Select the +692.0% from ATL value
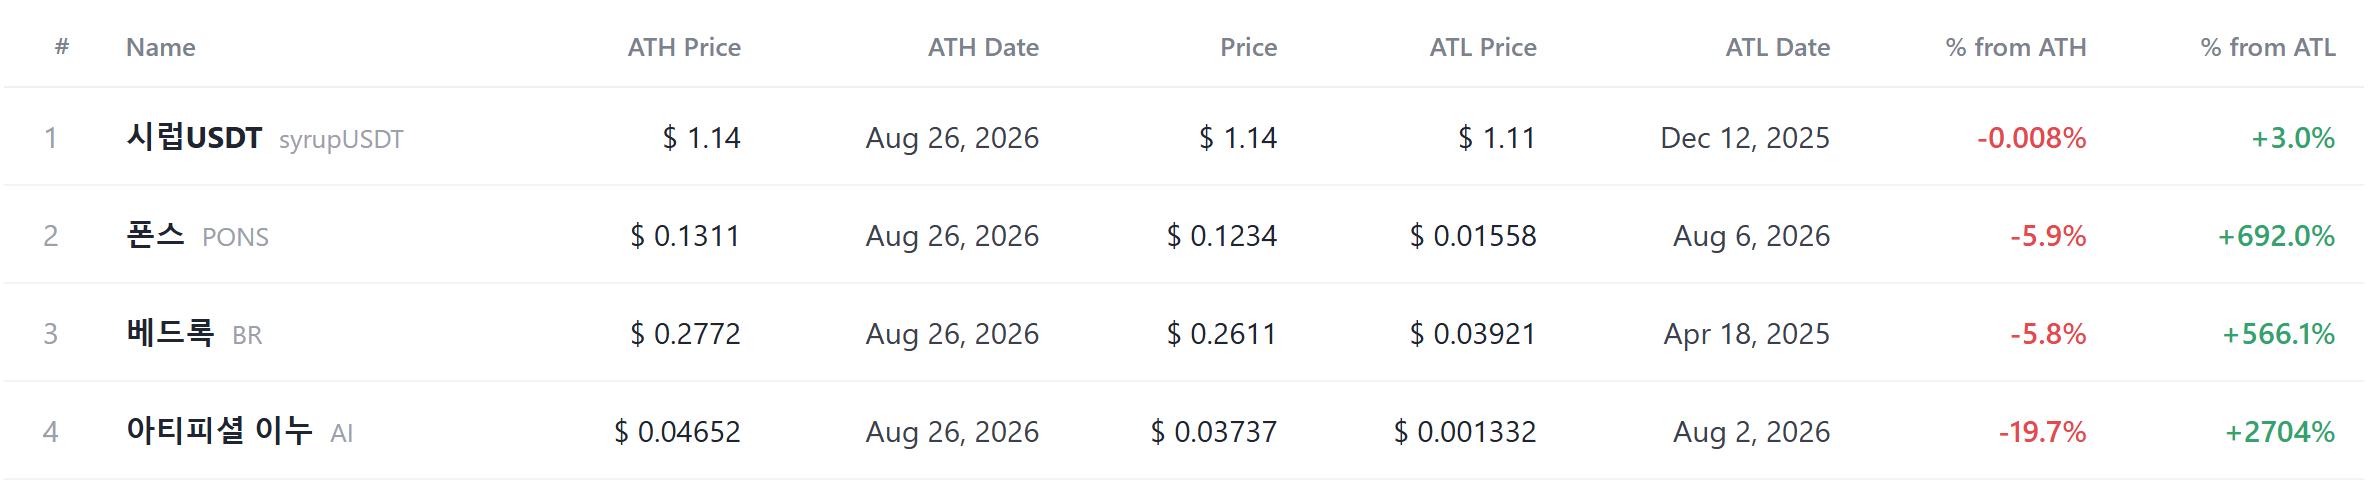This screenshot has width=2368, height=484. pyautogui.click(x=2276, y=236)
